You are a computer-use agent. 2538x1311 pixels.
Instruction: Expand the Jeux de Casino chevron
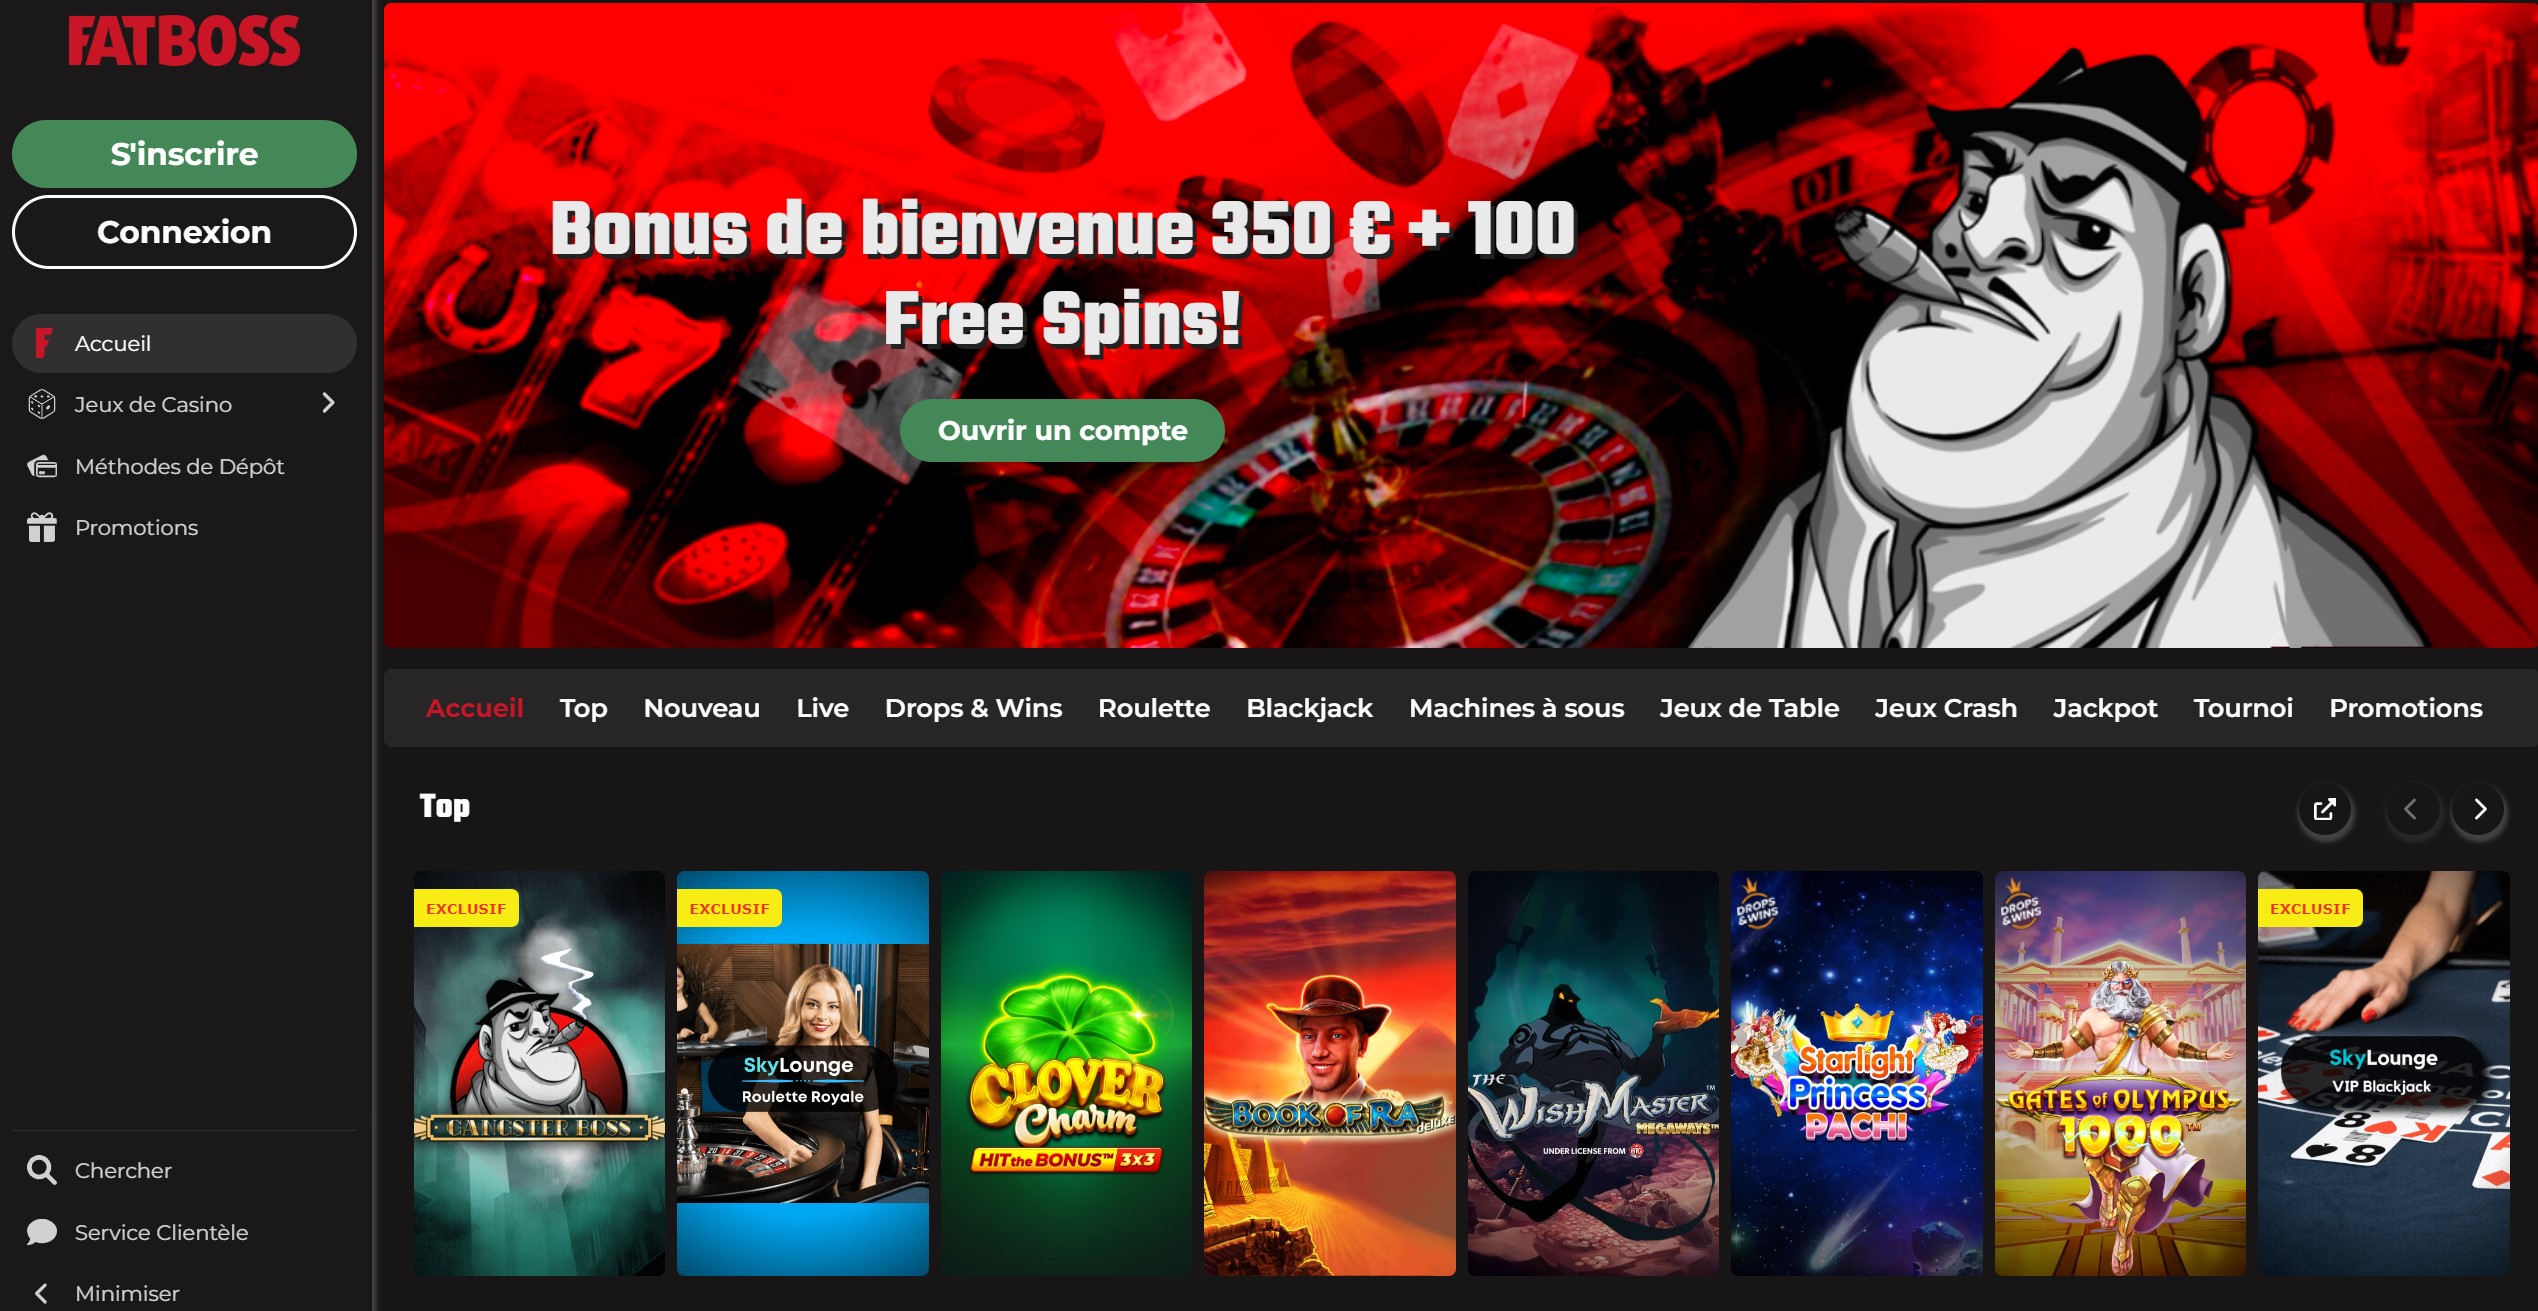[x=328, y=403]
